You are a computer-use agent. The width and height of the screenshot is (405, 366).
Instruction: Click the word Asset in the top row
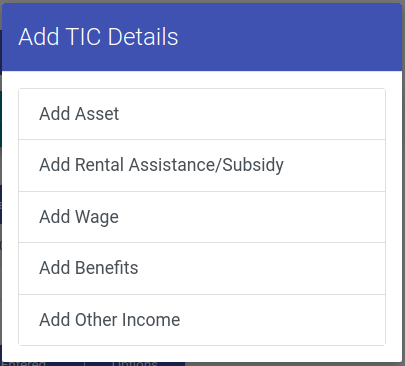point(97,114)
